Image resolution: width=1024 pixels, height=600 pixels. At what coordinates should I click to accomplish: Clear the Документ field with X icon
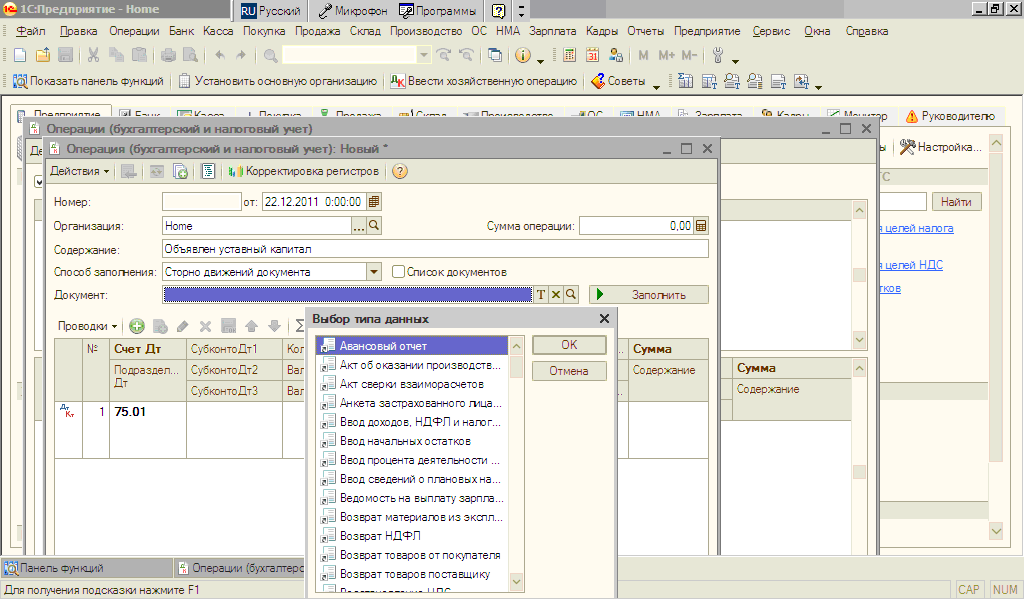[x=556, y=294]
